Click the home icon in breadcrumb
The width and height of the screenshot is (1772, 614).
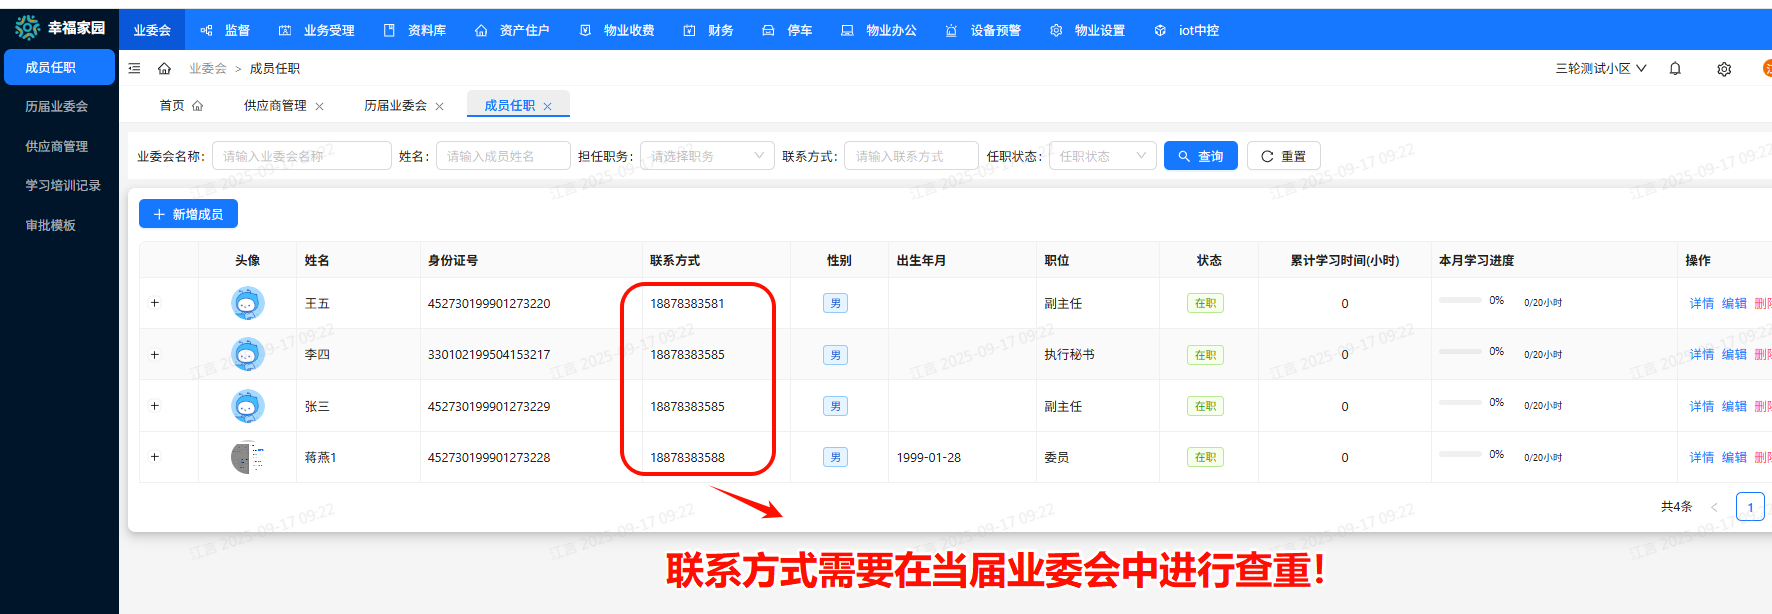[164, 69]
